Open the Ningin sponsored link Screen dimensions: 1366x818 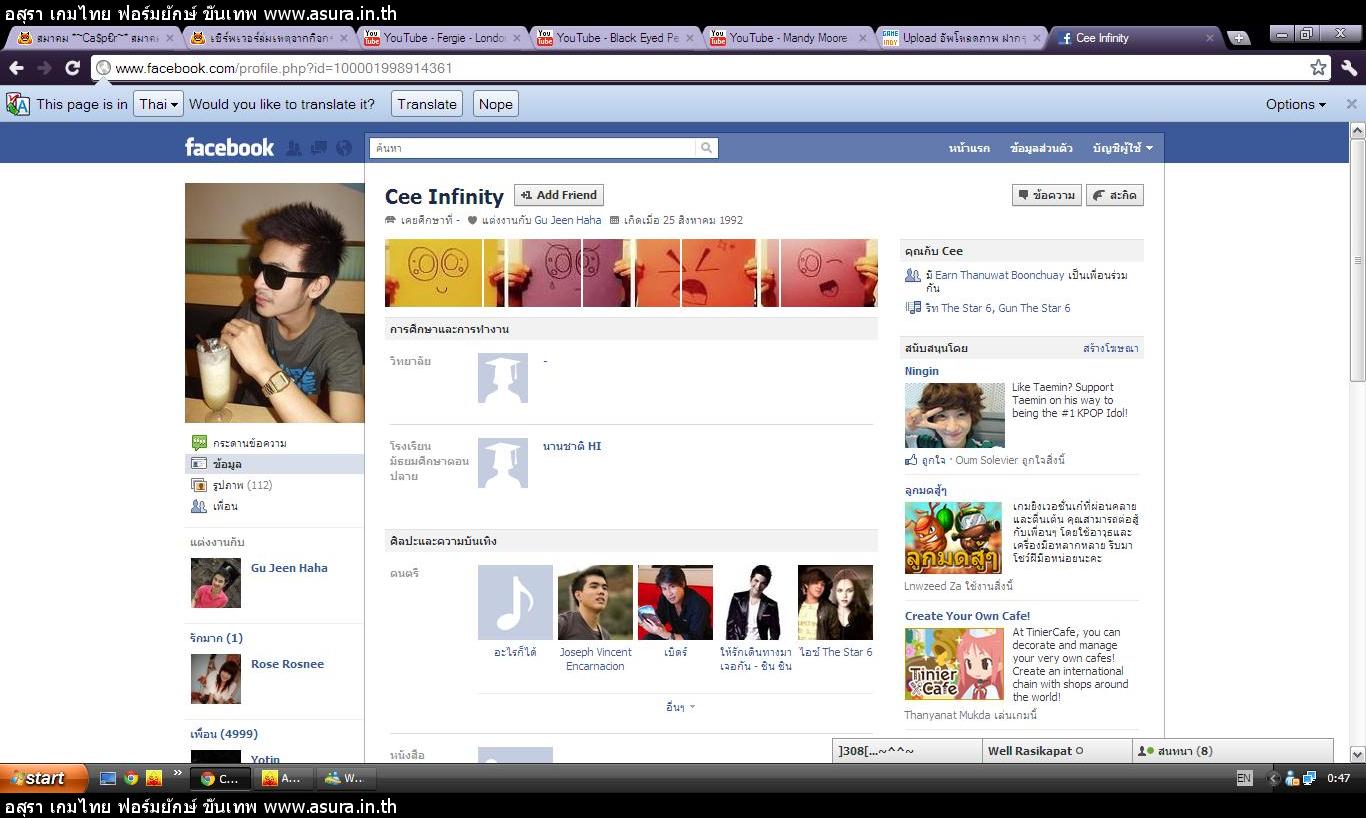click(922, 371)
